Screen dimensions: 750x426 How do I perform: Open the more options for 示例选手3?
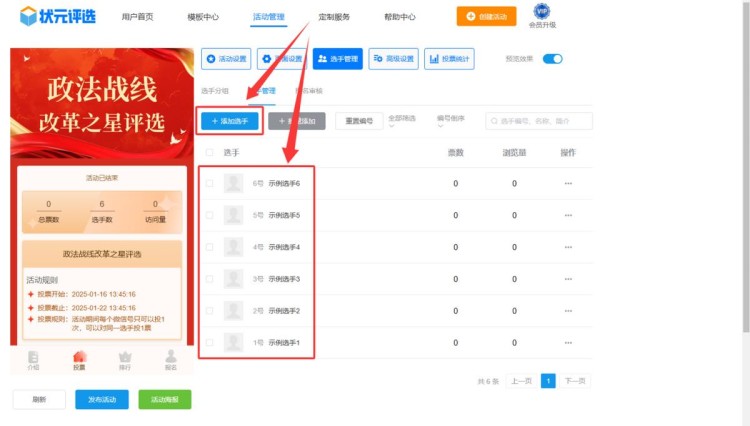568,279
